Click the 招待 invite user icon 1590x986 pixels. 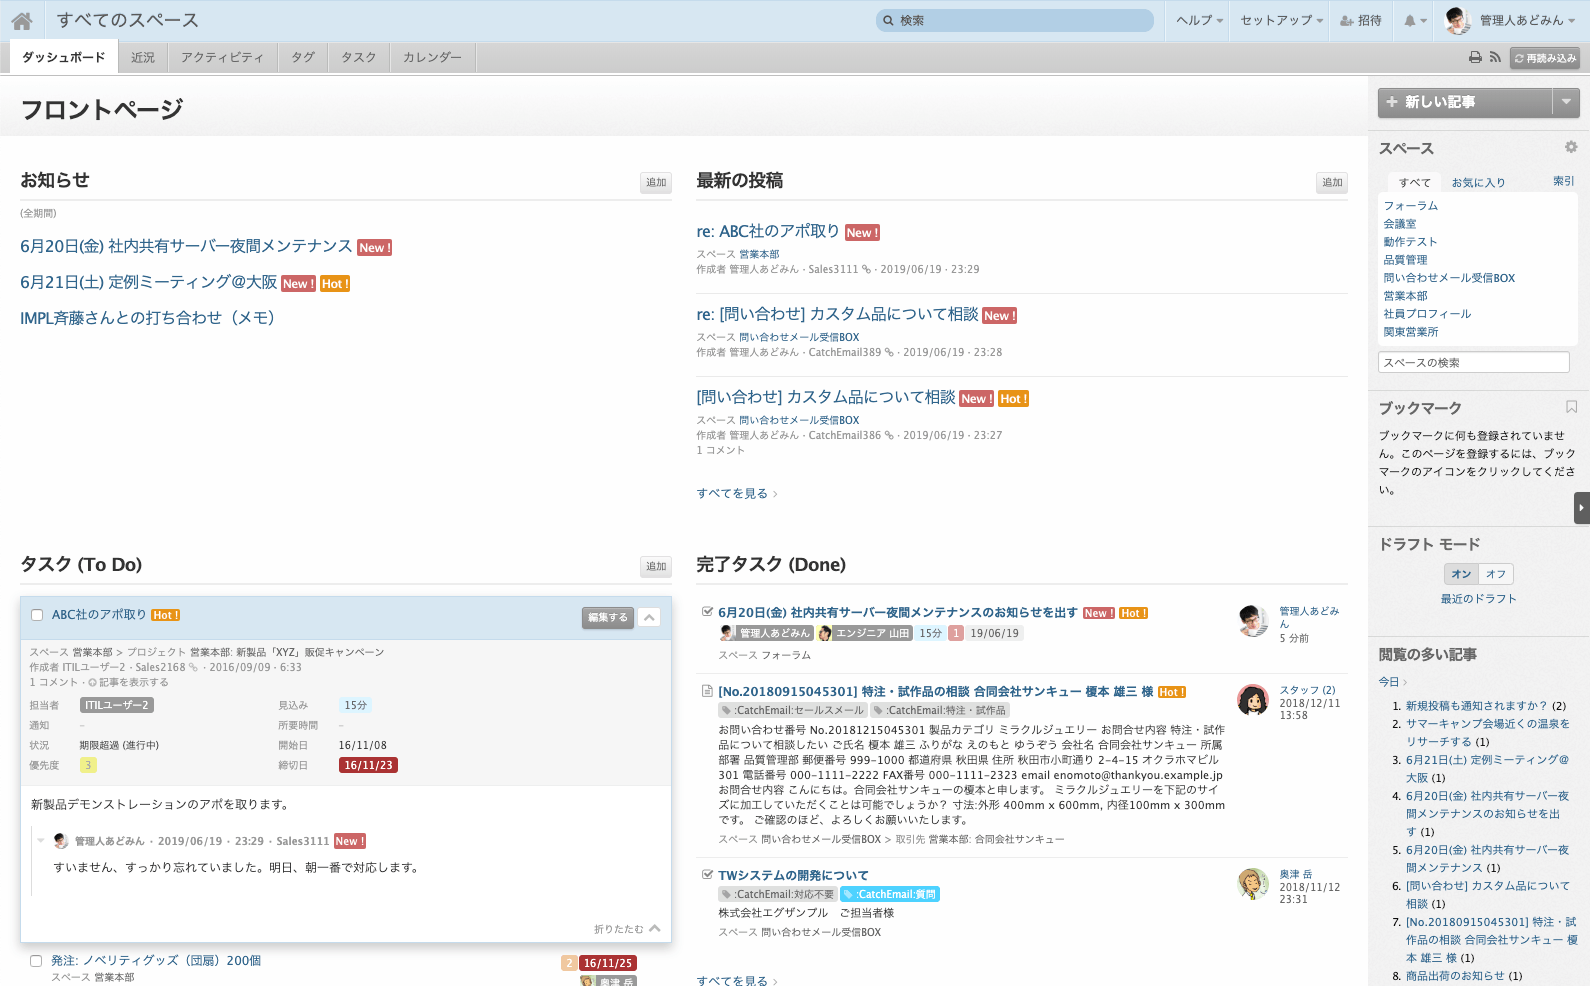pyautogui.click(x=1360, y=21)
